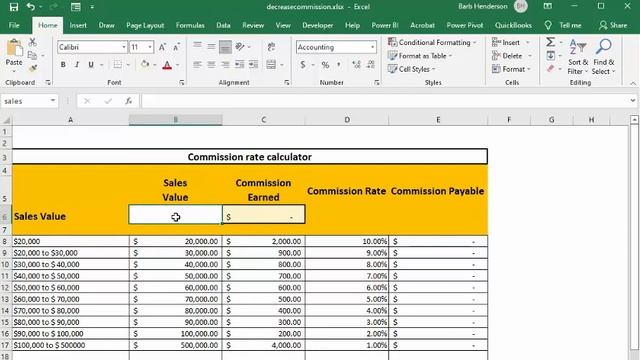Open the Name Box dropdown arrow
The height and width of the screenshot is (360, 640).
pos(53,101)
